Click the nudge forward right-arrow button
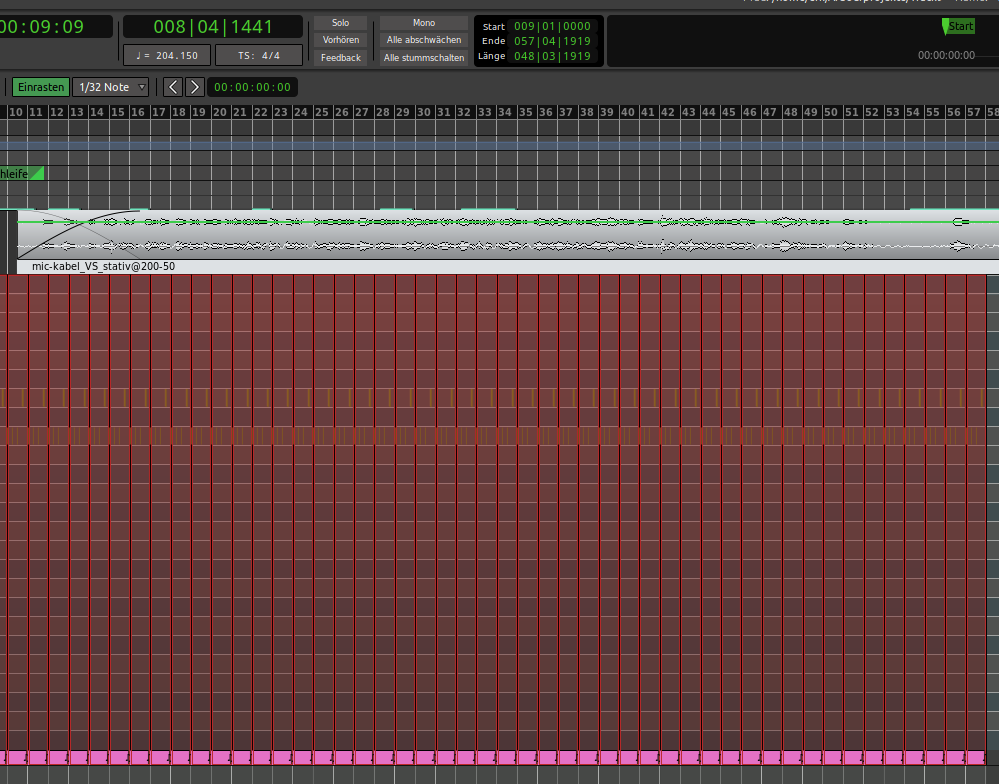The image size is (999, 784). click(195, 87)
